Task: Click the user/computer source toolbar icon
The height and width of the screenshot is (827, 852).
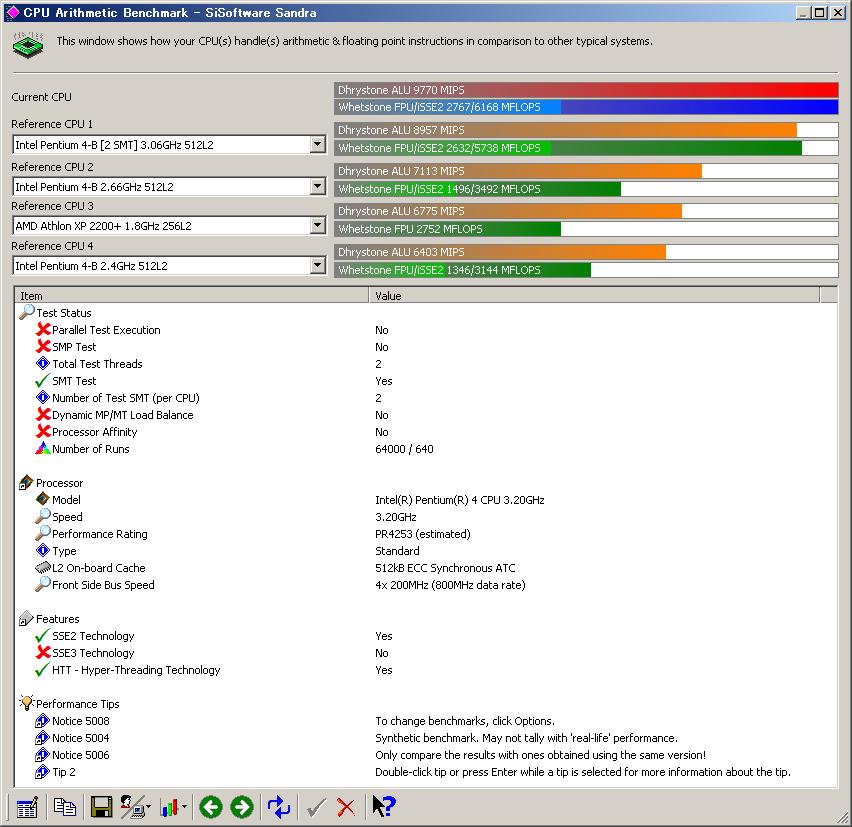Action: tap(132, 807)
